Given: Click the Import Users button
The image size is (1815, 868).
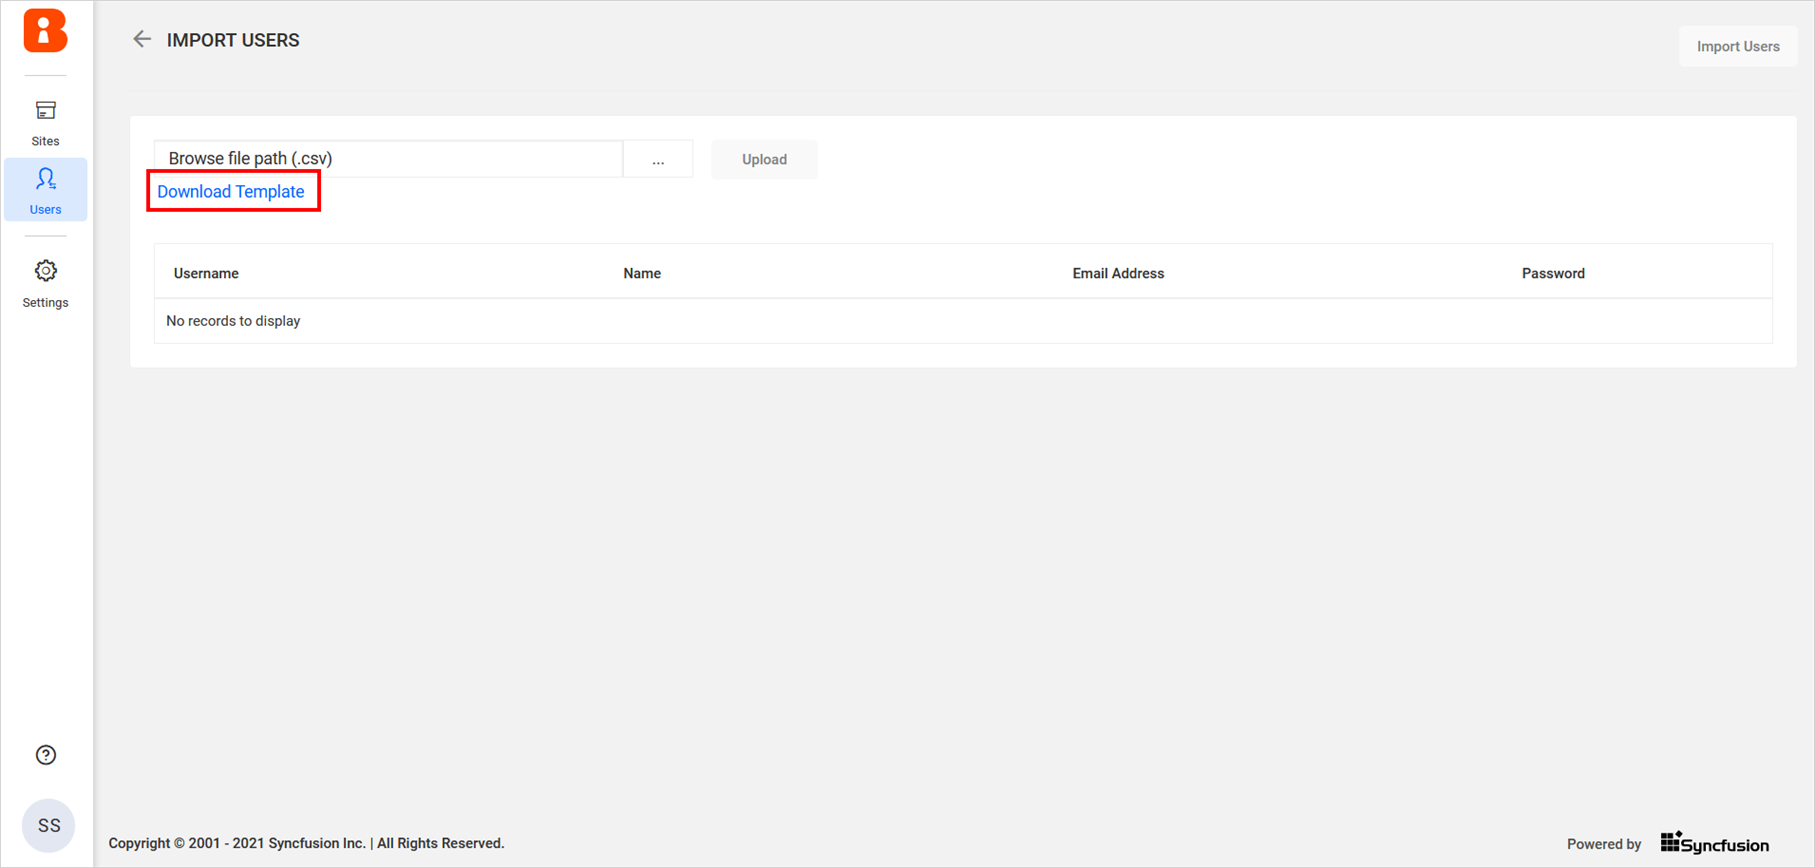Looking at the screenshot, I should point(1738,46).
